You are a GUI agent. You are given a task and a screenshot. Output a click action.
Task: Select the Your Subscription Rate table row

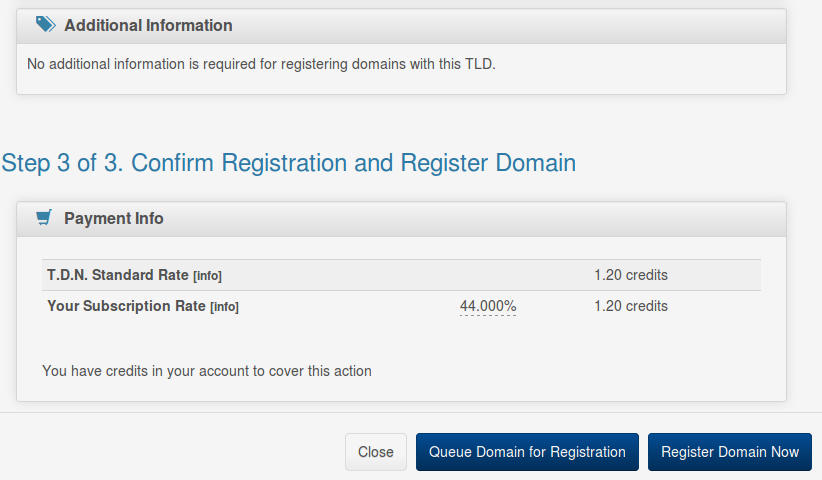[401, 306]
